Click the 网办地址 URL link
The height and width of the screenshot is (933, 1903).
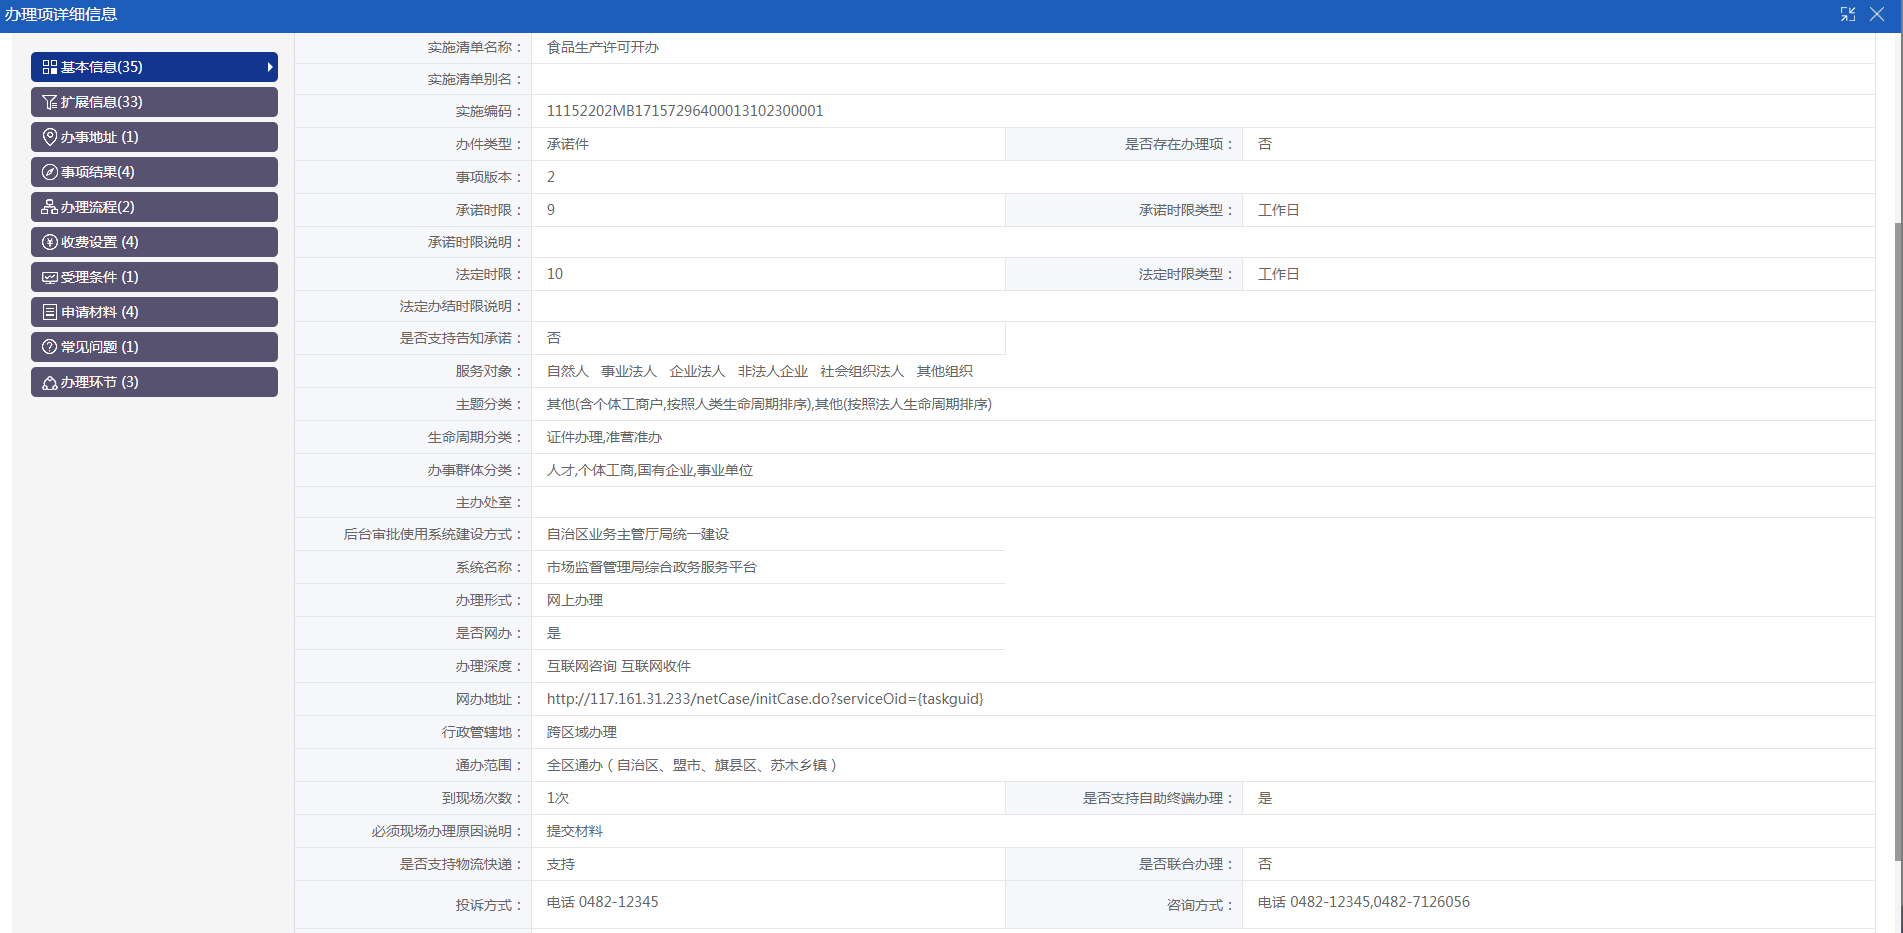(x=764, y=699)
